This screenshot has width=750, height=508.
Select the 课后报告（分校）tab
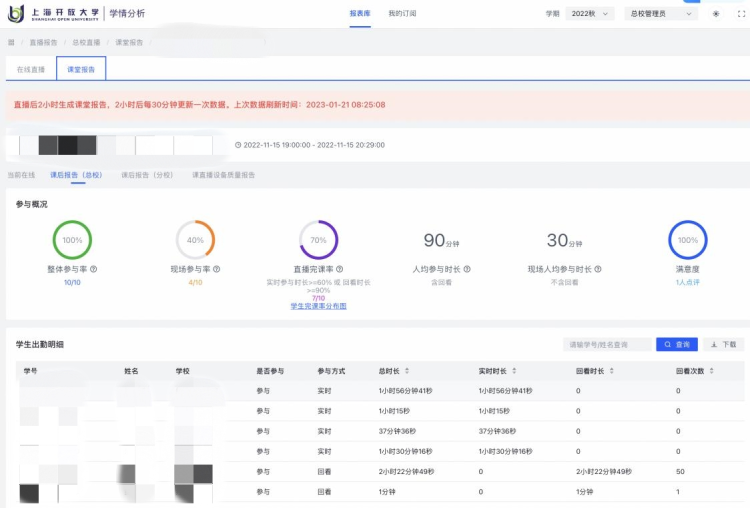[x=146, y=175]
